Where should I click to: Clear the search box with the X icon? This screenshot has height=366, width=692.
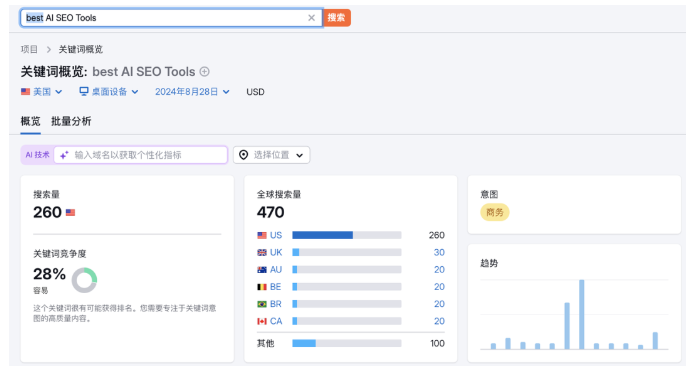pos(312,18)
